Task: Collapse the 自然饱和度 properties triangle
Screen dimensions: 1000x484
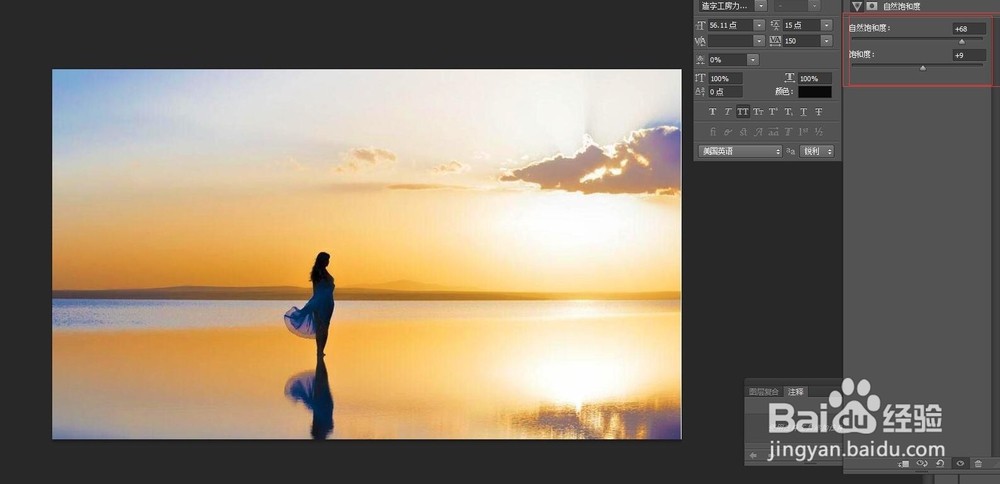Action: (857, 6)
